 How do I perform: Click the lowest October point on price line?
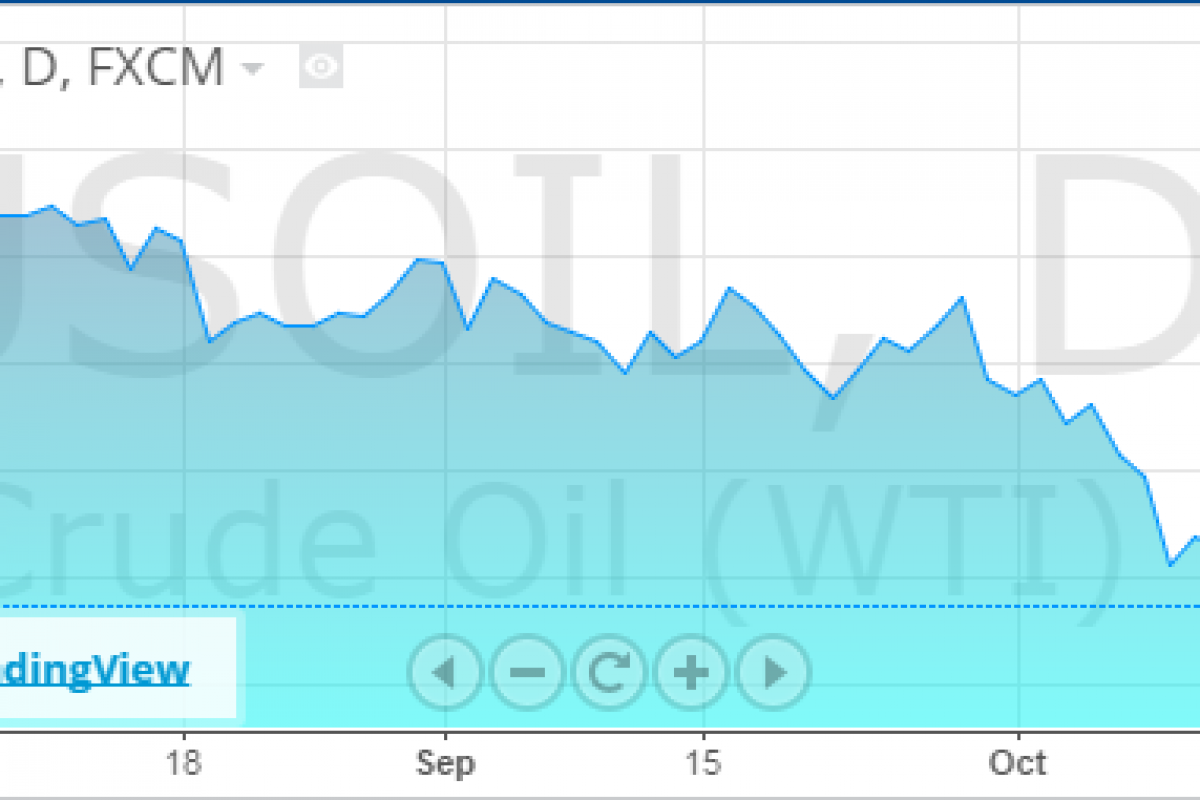[x=1170, y=565]
